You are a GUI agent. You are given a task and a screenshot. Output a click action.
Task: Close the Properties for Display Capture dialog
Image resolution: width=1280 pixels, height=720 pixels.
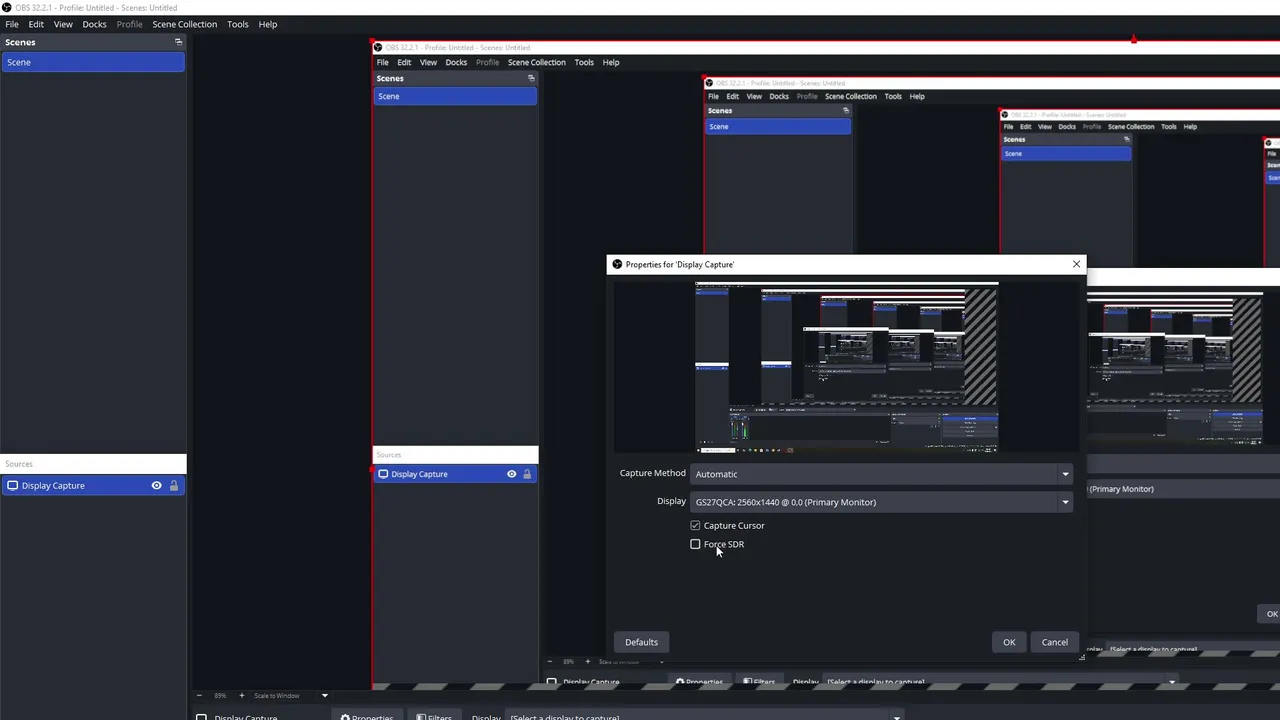1076,264
